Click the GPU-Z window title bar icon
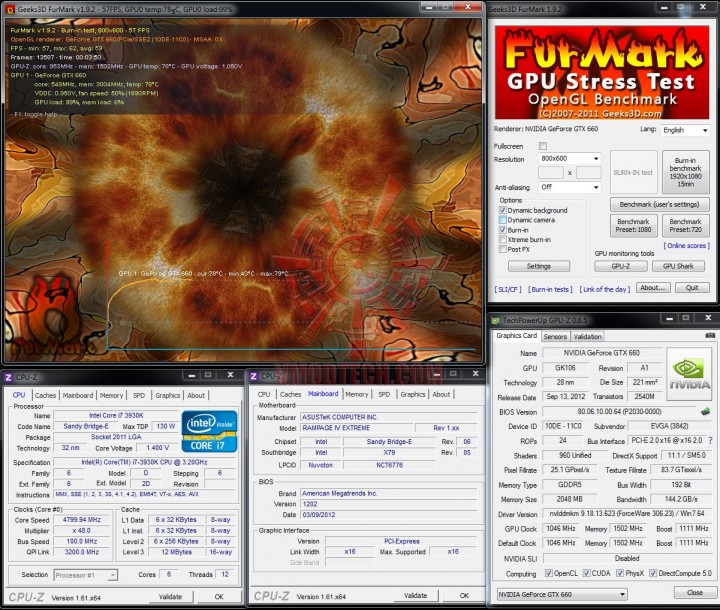Screen dimensions: 720x610 pos(496,320)
